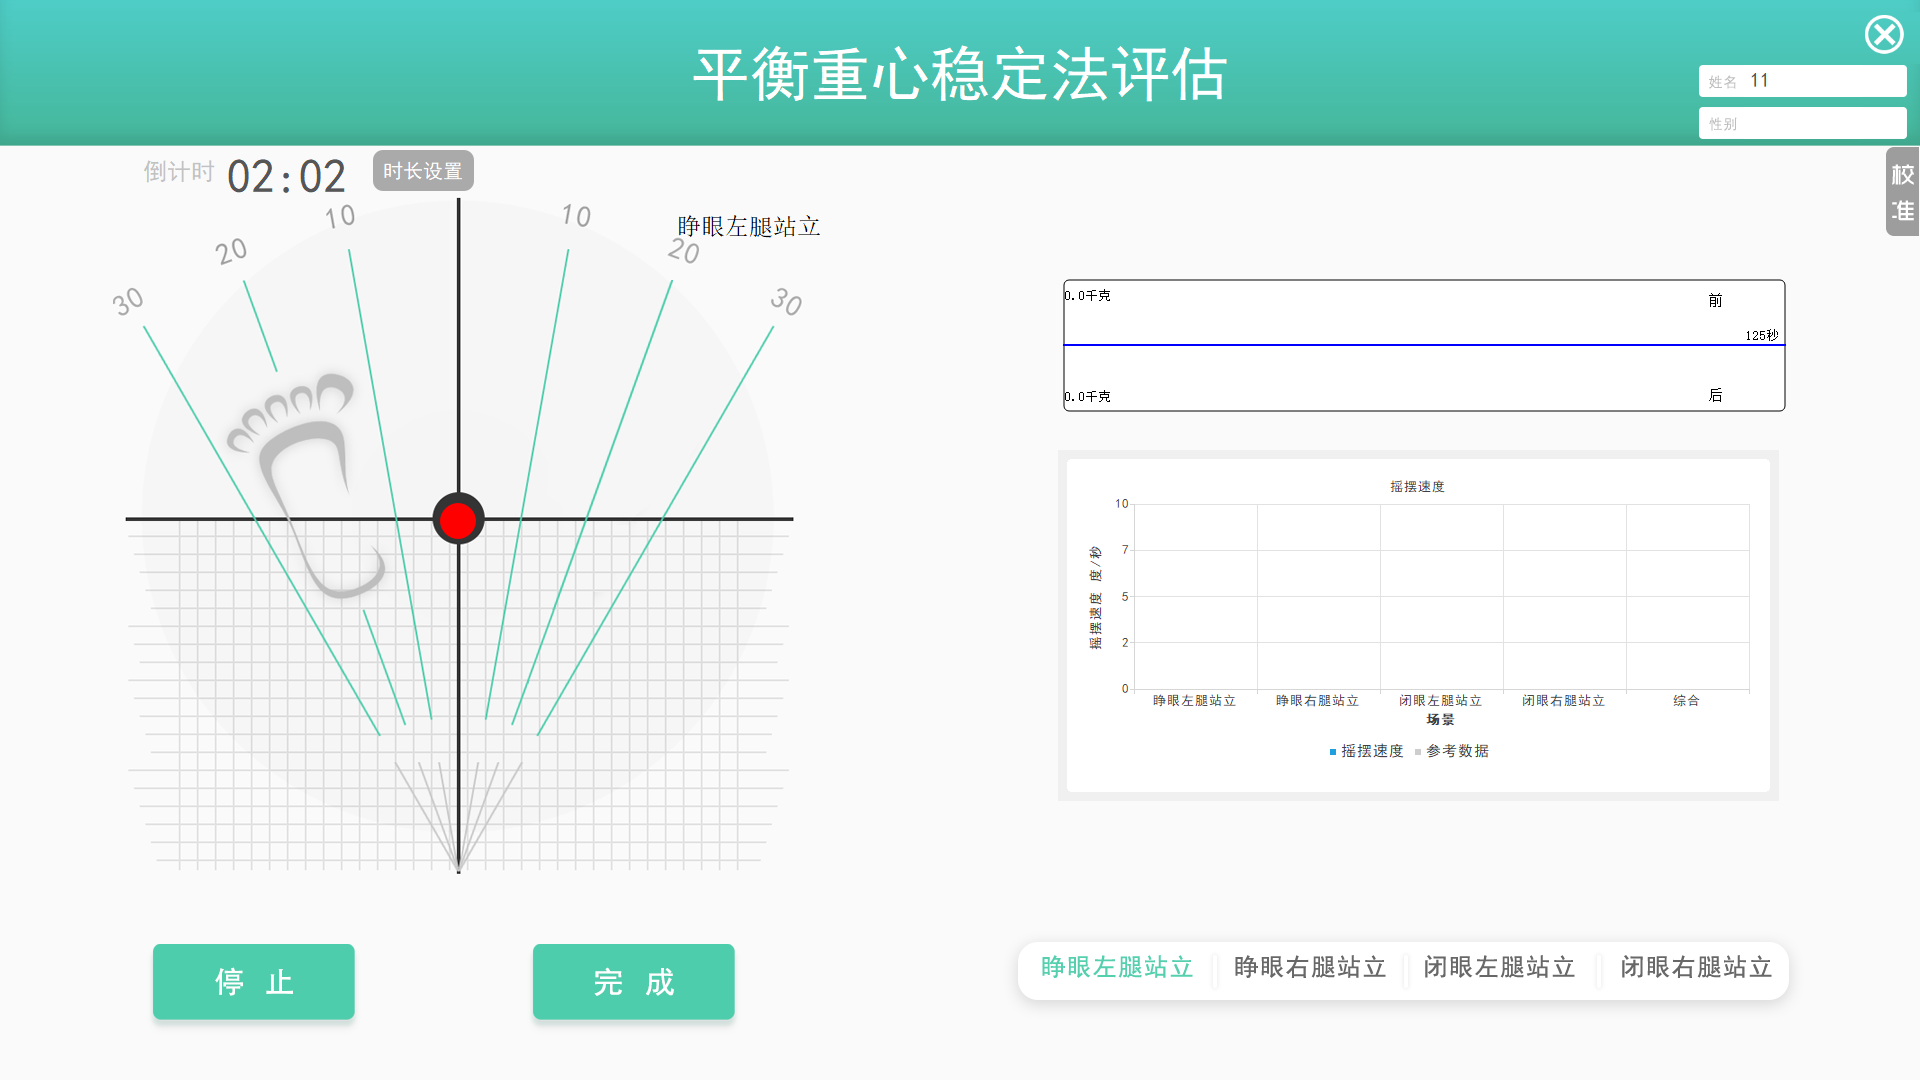1920x1080 pixels.
Task: Open 时长设置 duration settings
Action: pos(423,171)
